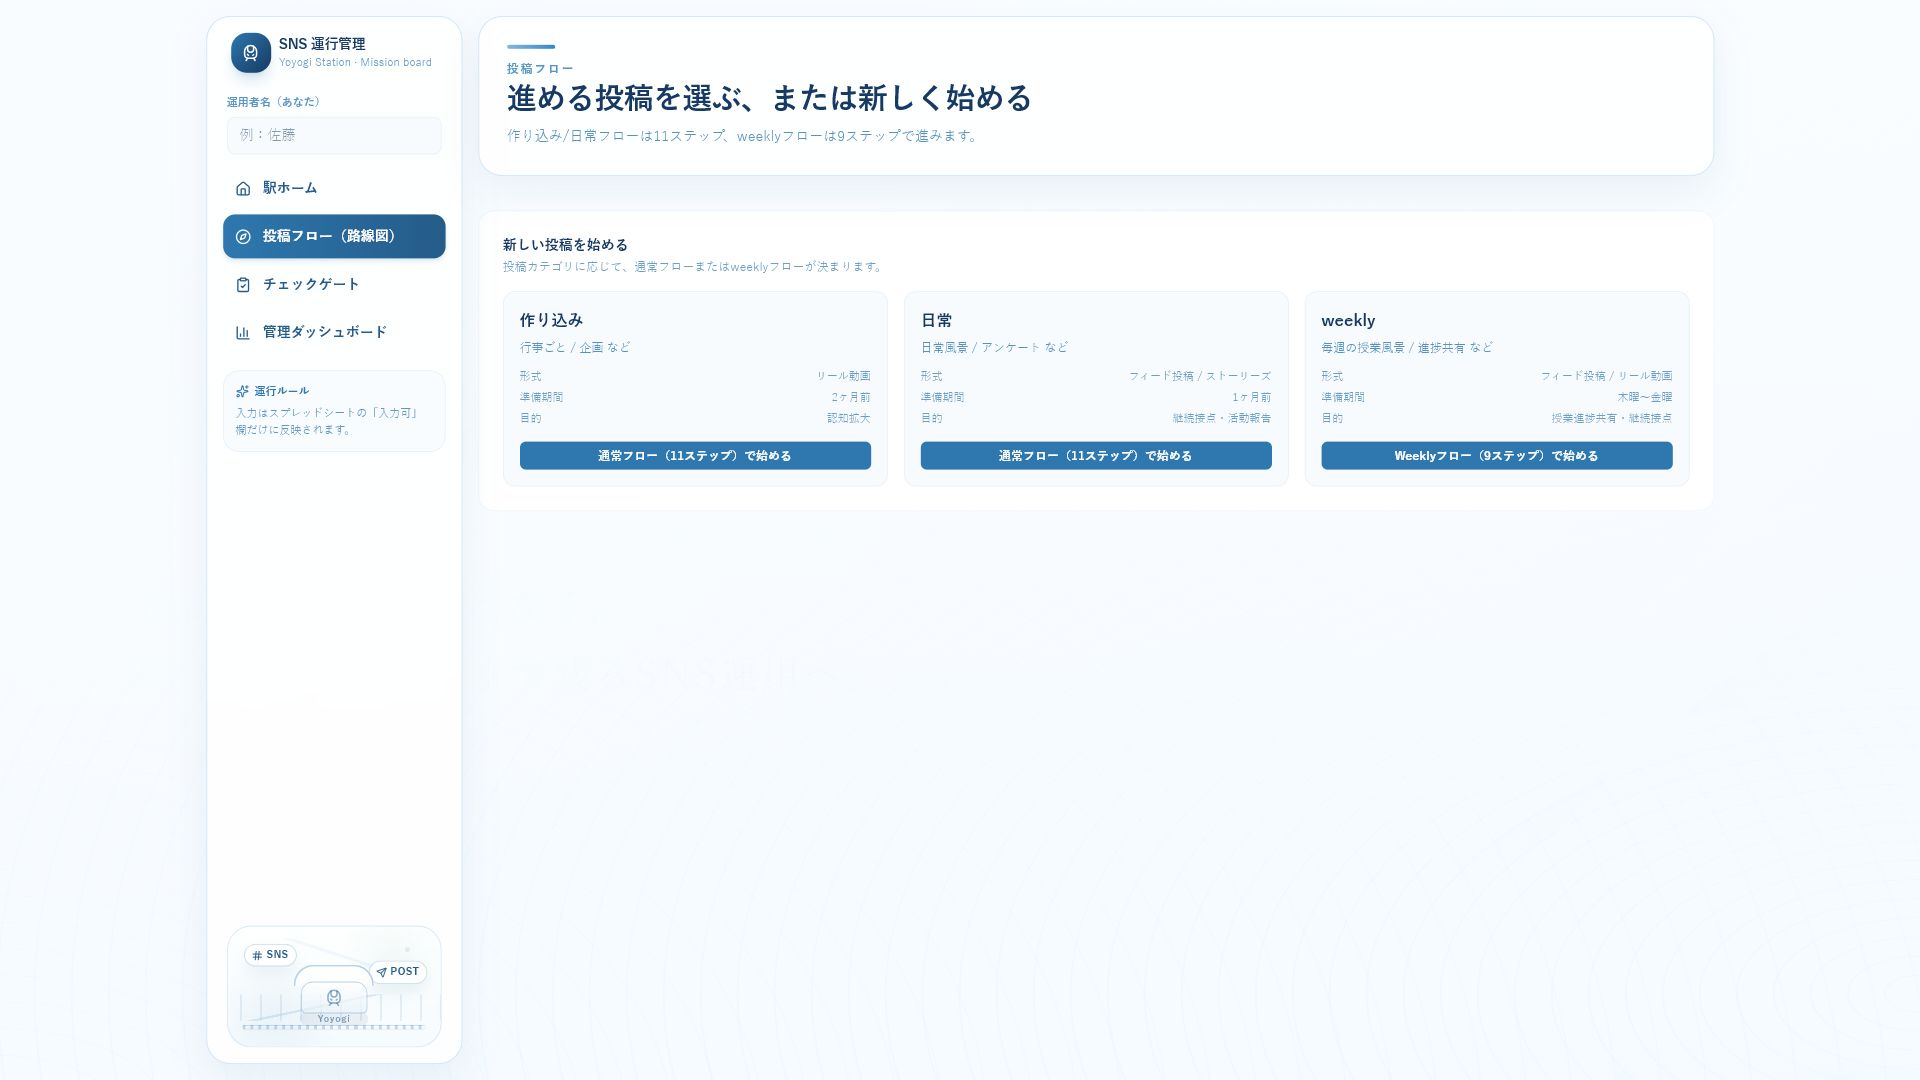This screenshot has height=1080, width=1920.
Task: Click the Yoyogi Station · Mission board subtitle
Action: click(355, 62)
